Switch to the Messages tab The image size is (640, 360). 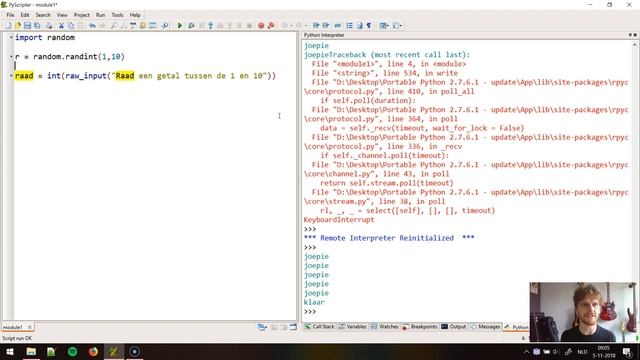tap(485, 327)
